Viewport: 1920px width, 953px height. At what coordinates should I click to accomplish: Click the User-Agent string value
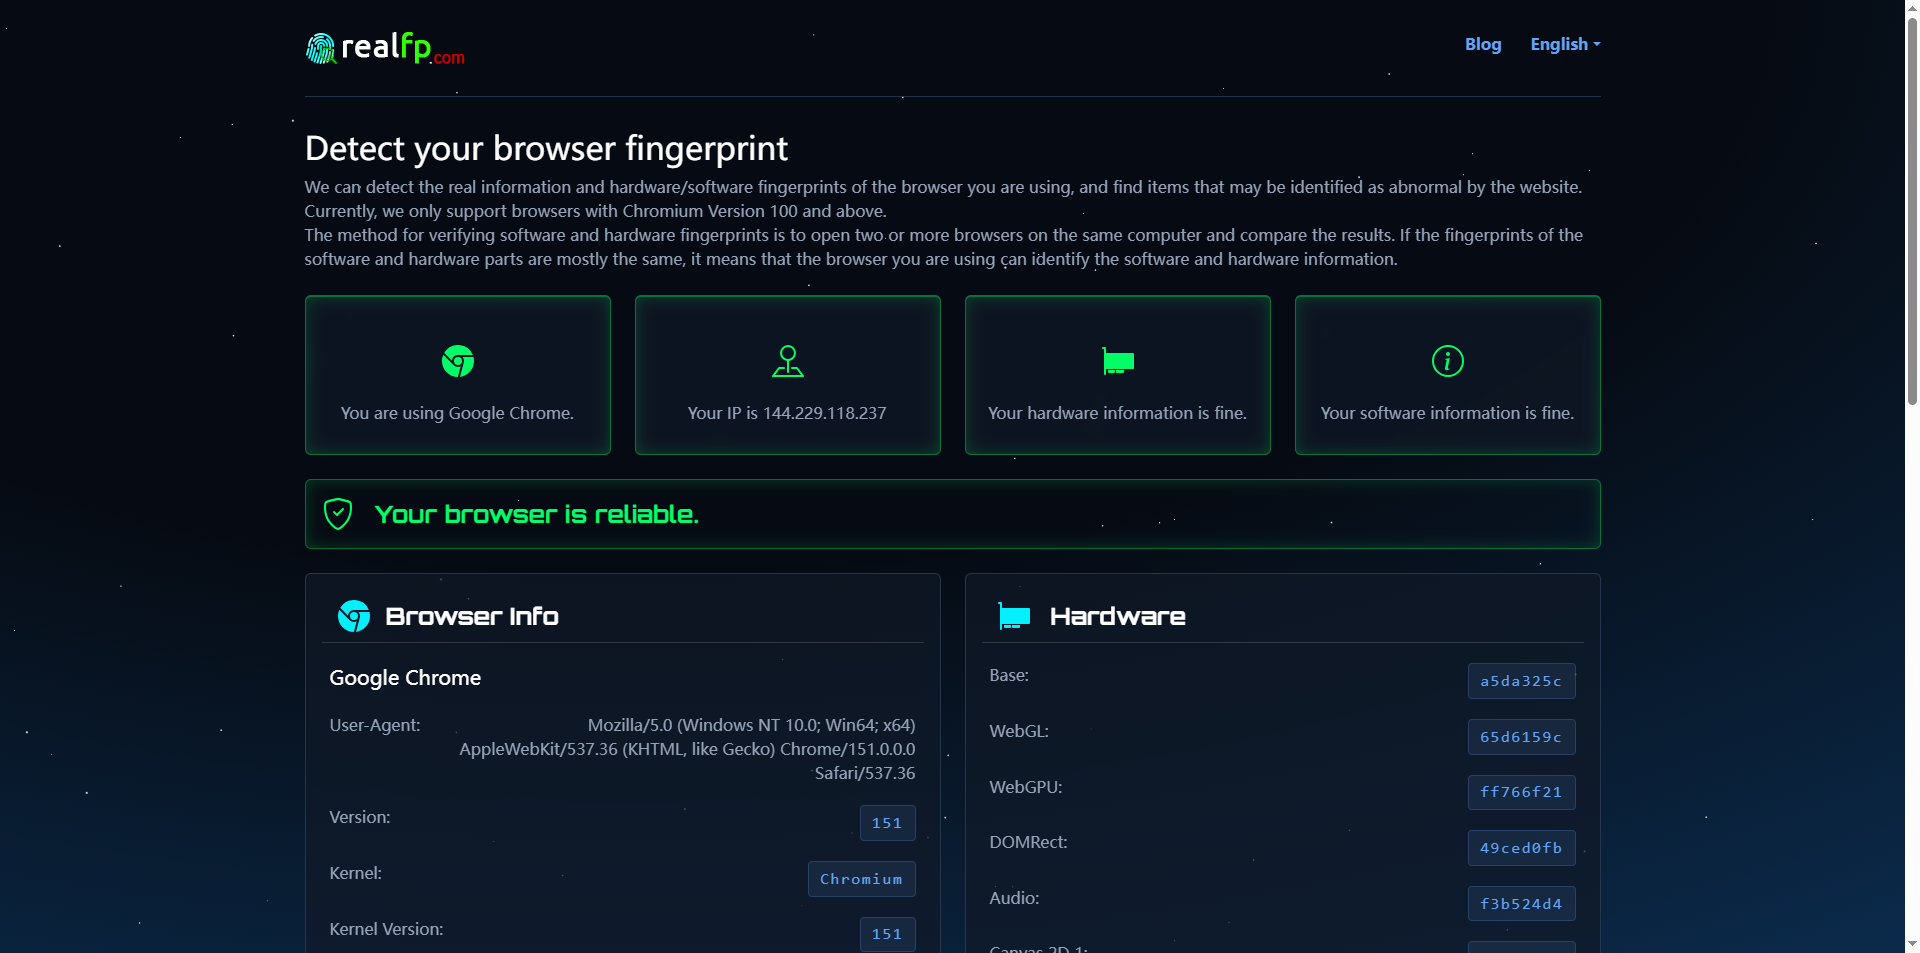(x=687, y=749)
